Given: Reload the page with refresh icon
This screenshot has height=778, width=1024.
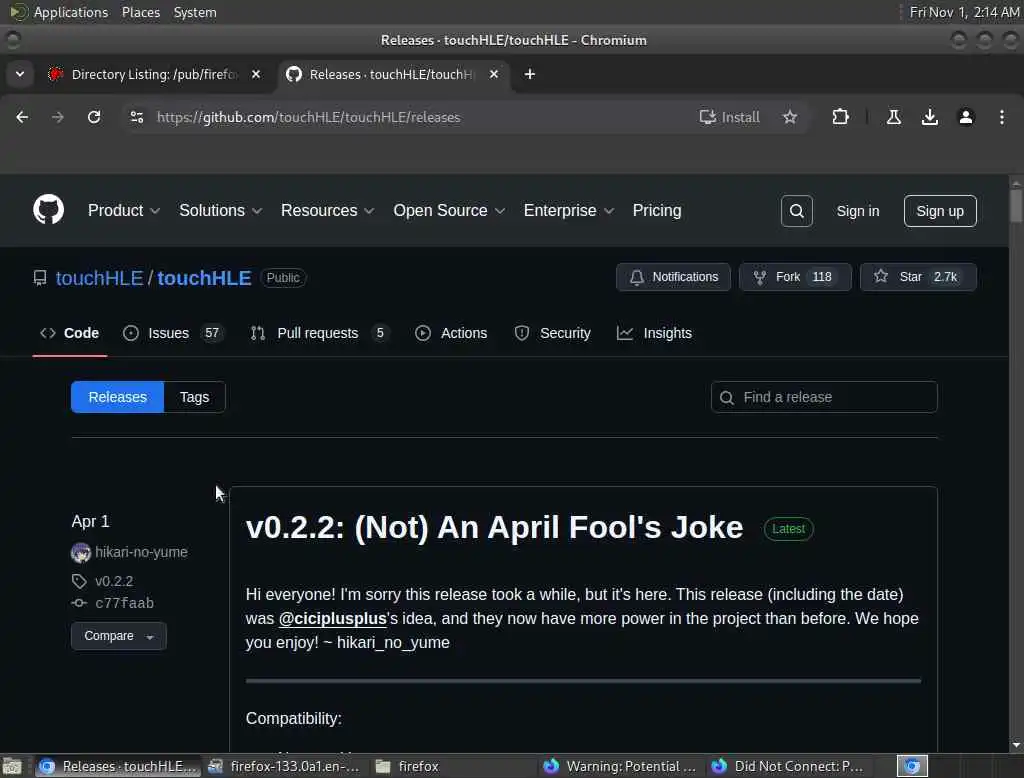Looking at the screenshot, I should [x=94, y=117].
